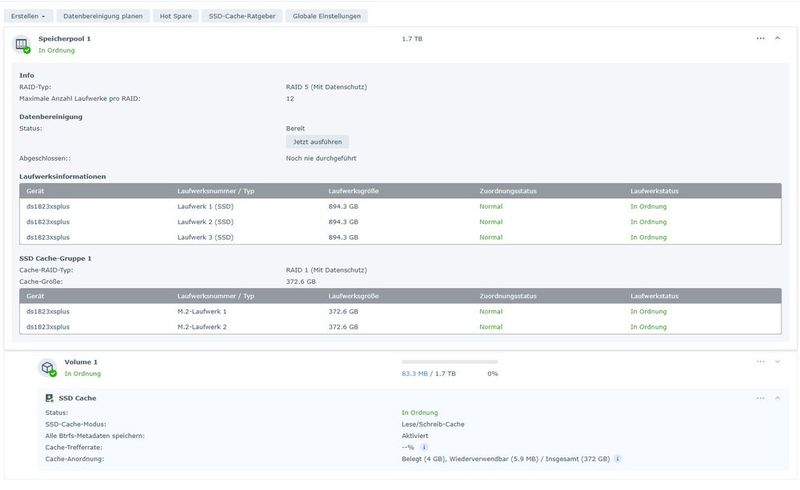Open the Erstellen dropdown menu

[28, 16]
